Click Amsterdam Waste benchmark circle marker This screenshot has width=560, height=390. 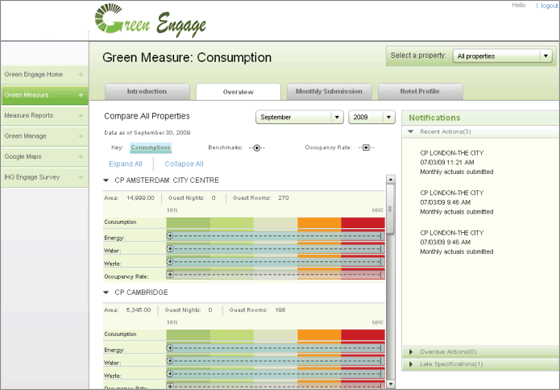click(x=170, y=261)
